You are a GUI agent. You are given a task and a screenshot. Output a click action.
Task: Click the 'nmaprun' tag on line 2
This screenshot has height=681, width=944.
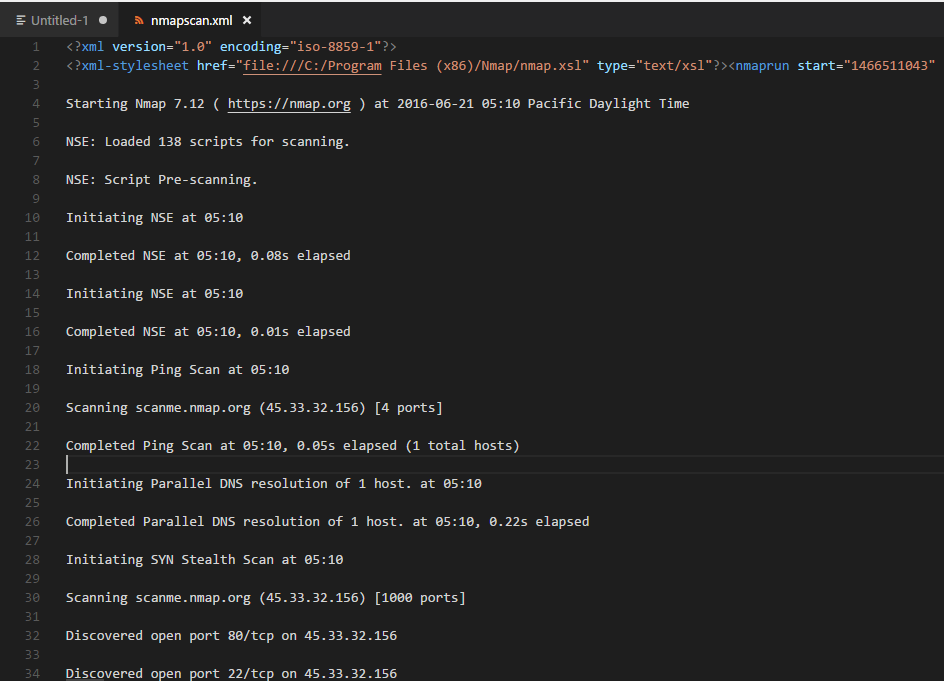(x=762, y=66)
